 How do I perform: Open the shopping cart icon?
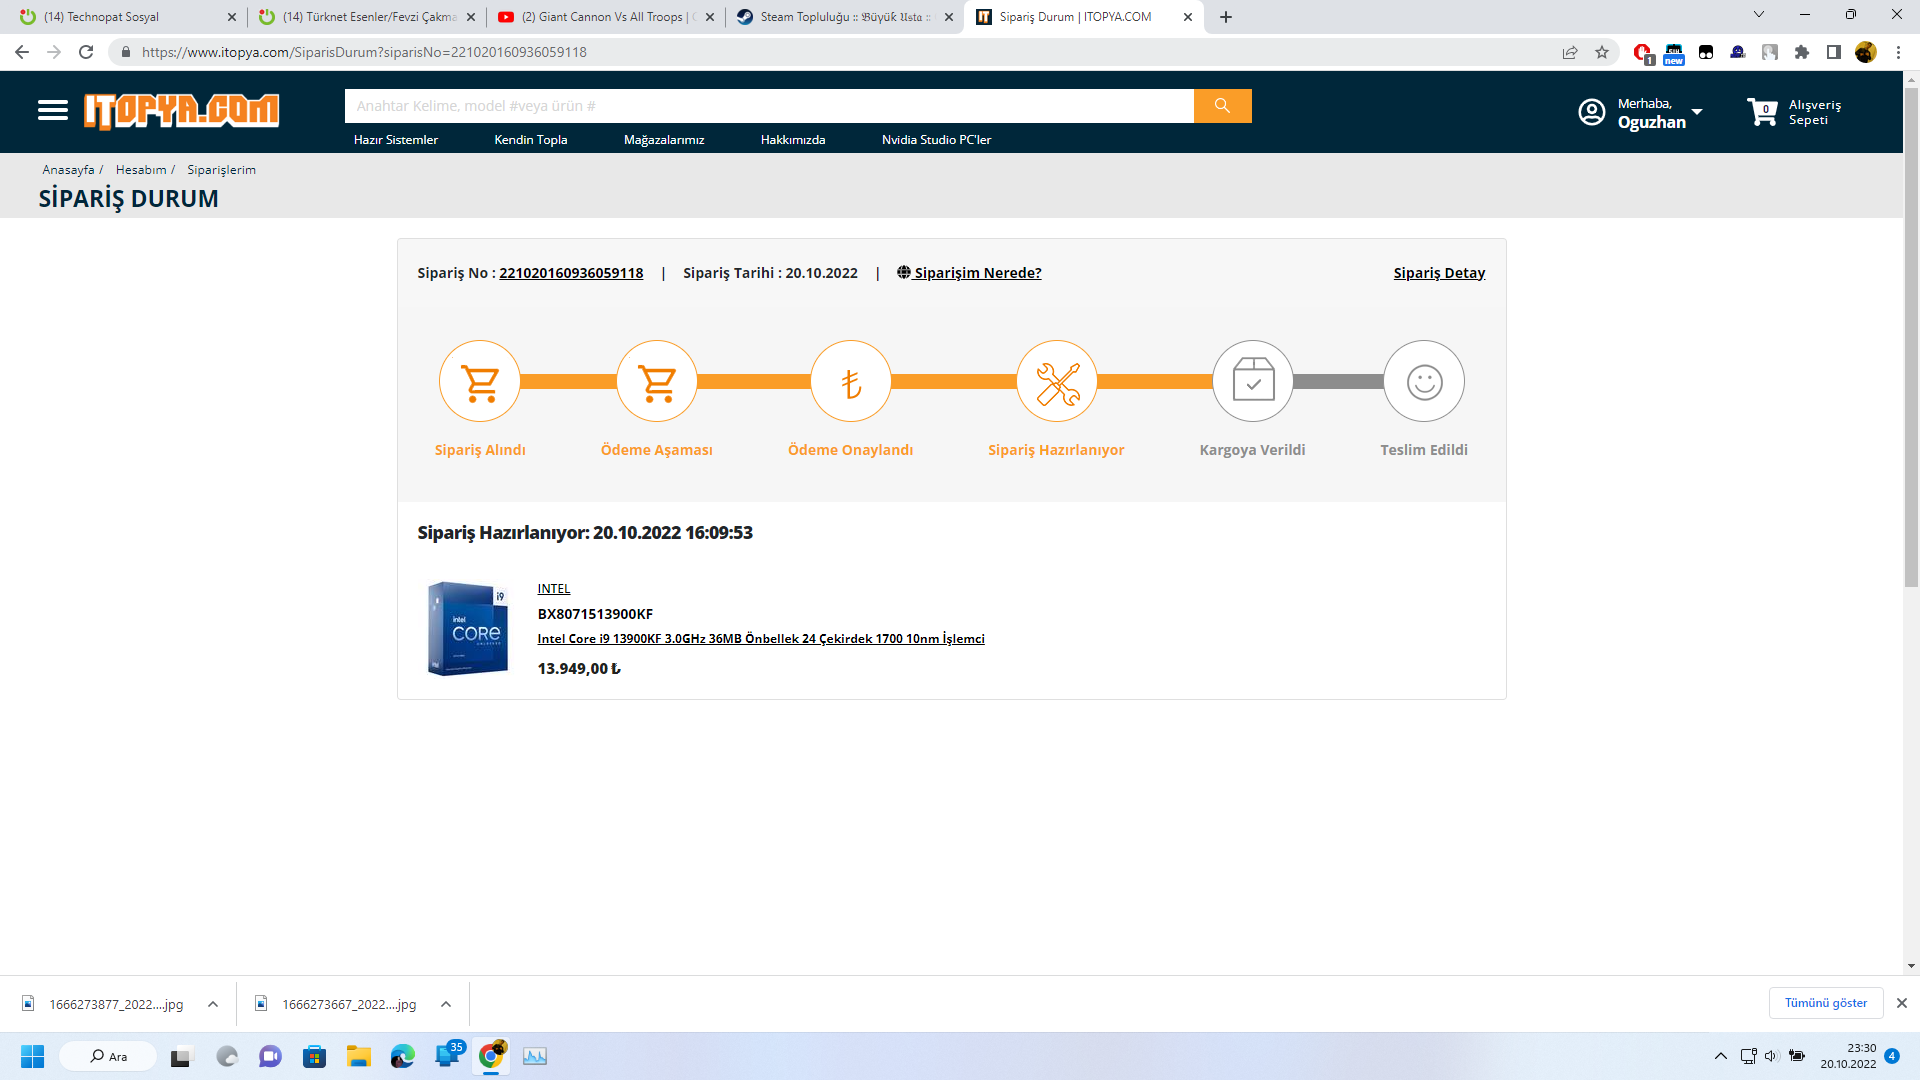1762,112
